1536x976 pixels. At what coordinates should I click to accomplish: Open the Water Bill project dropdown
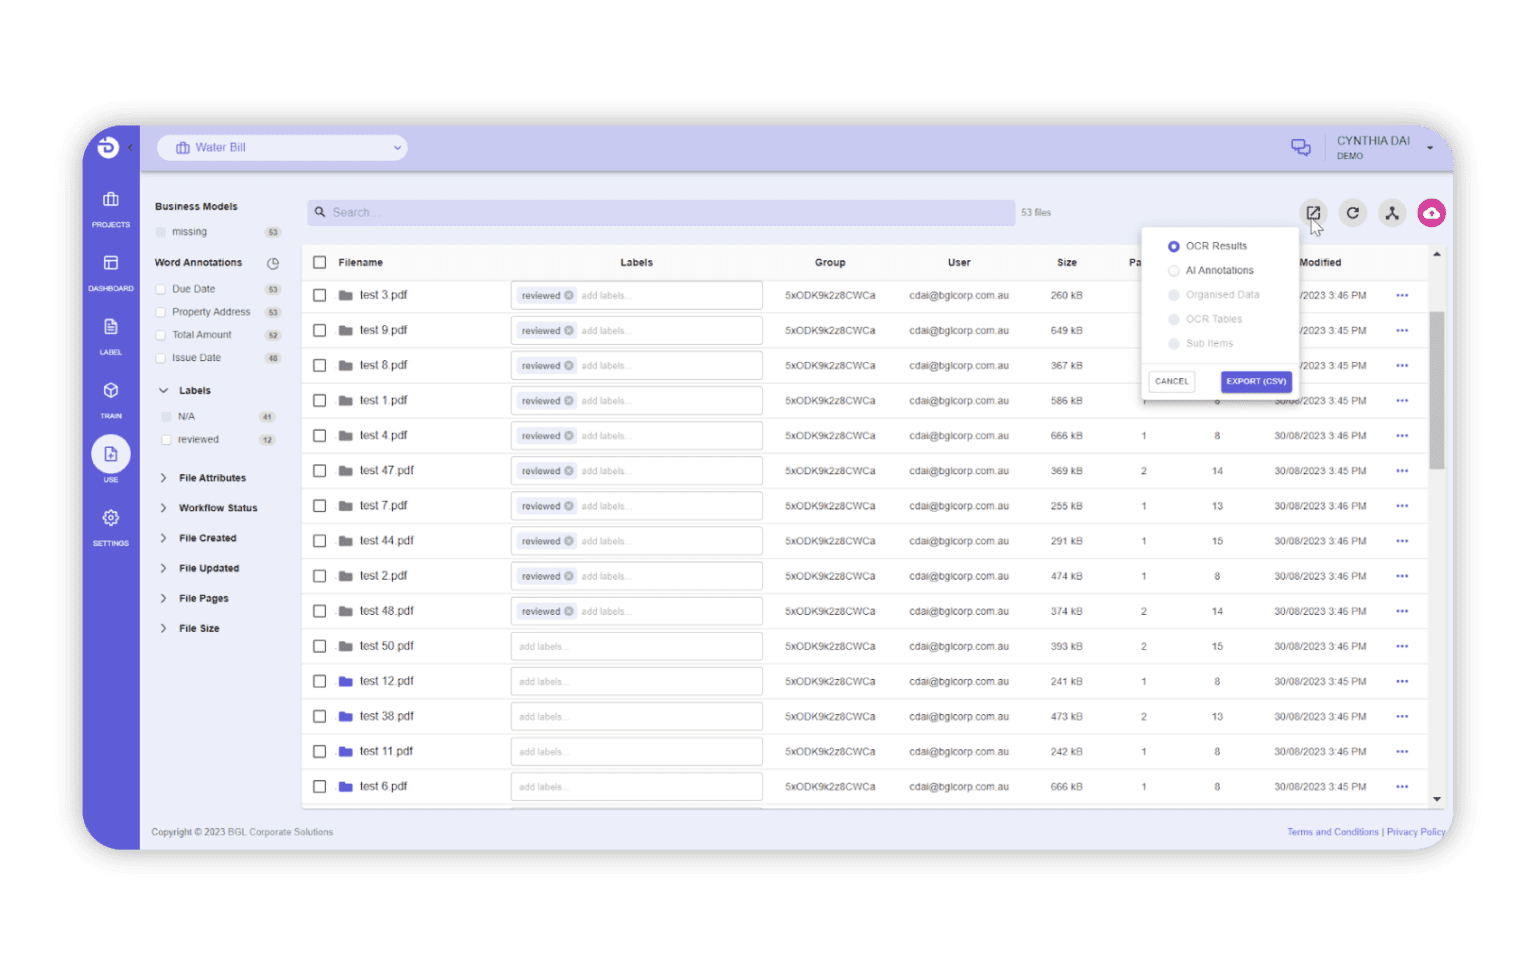tap(281, 147)
